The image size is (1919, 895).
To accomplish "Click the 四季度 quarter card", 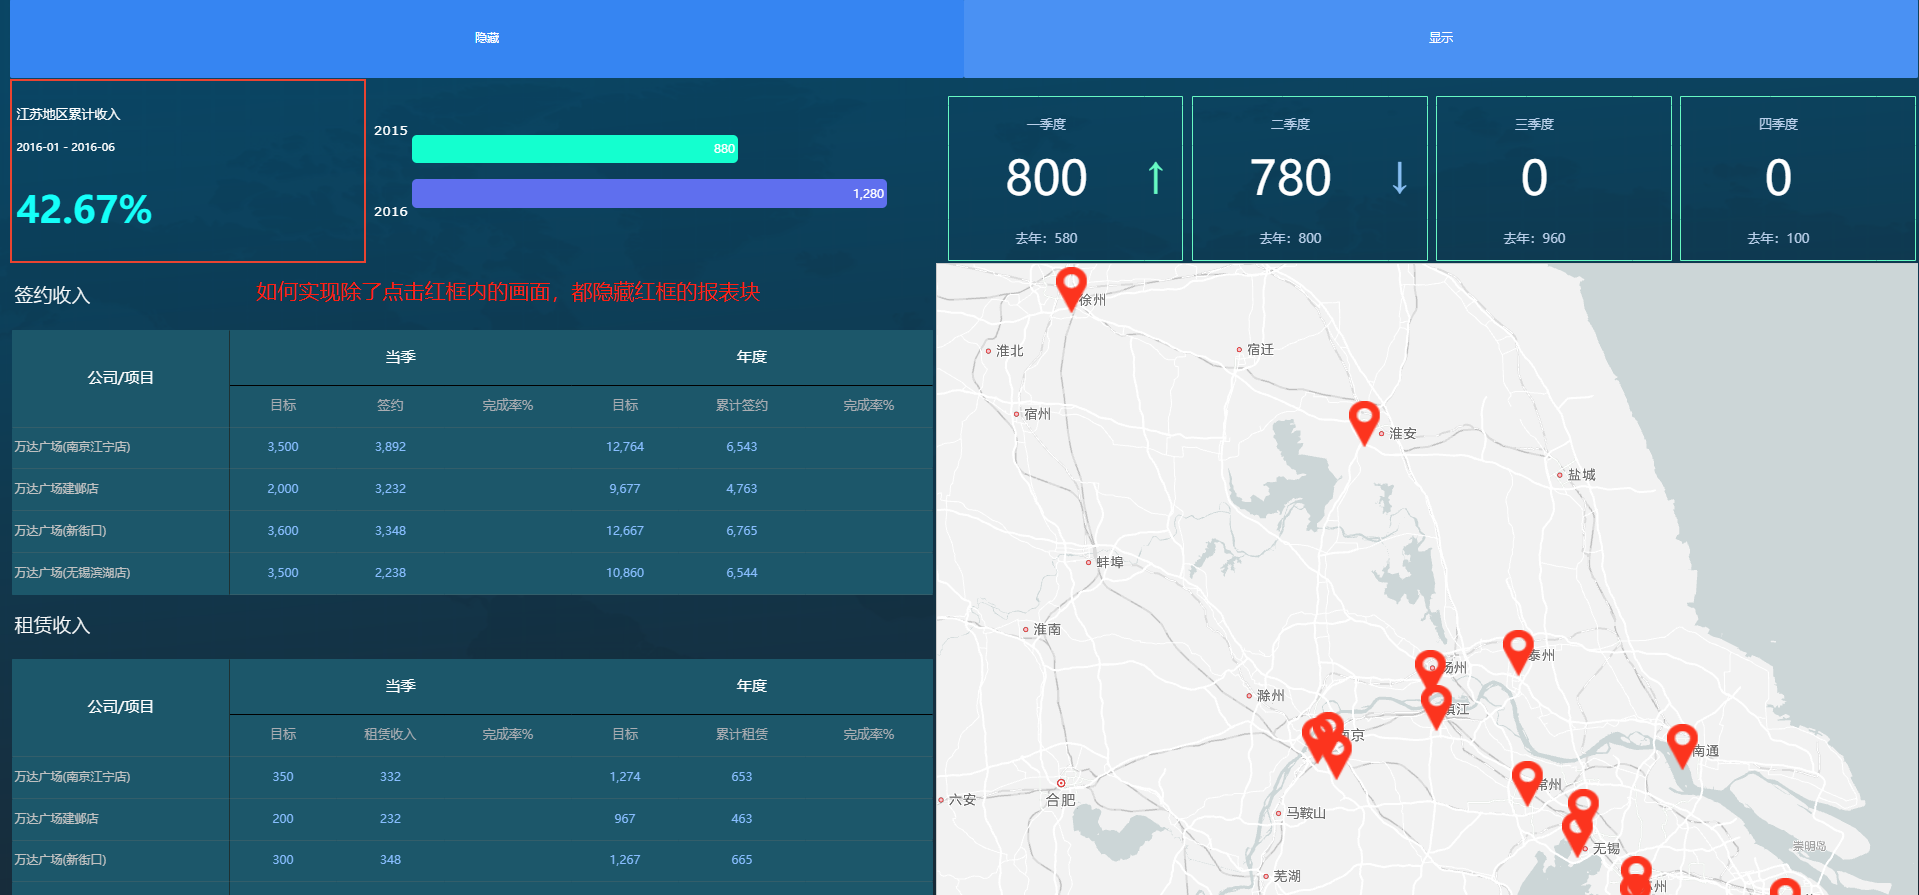I will coord(1797,178).
